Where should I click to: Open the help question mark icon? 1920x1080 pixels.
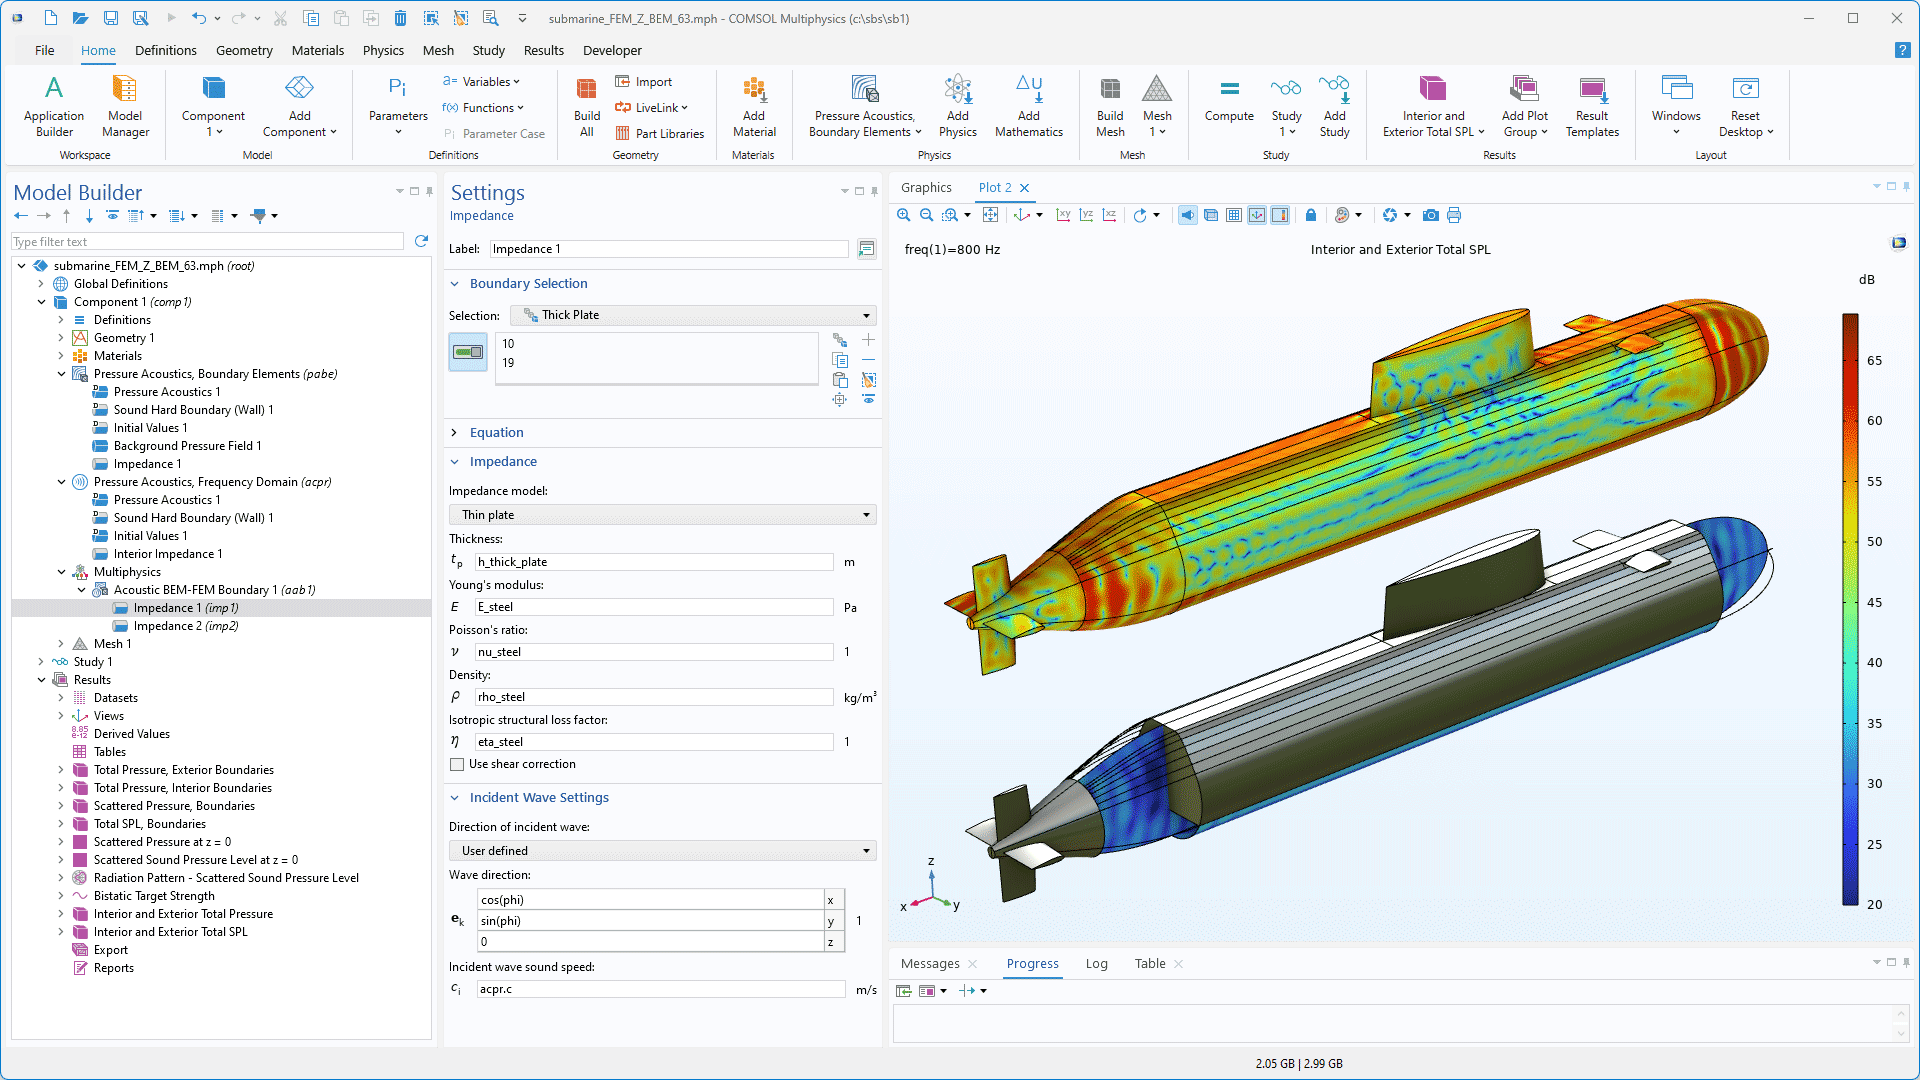(1902, 50)
